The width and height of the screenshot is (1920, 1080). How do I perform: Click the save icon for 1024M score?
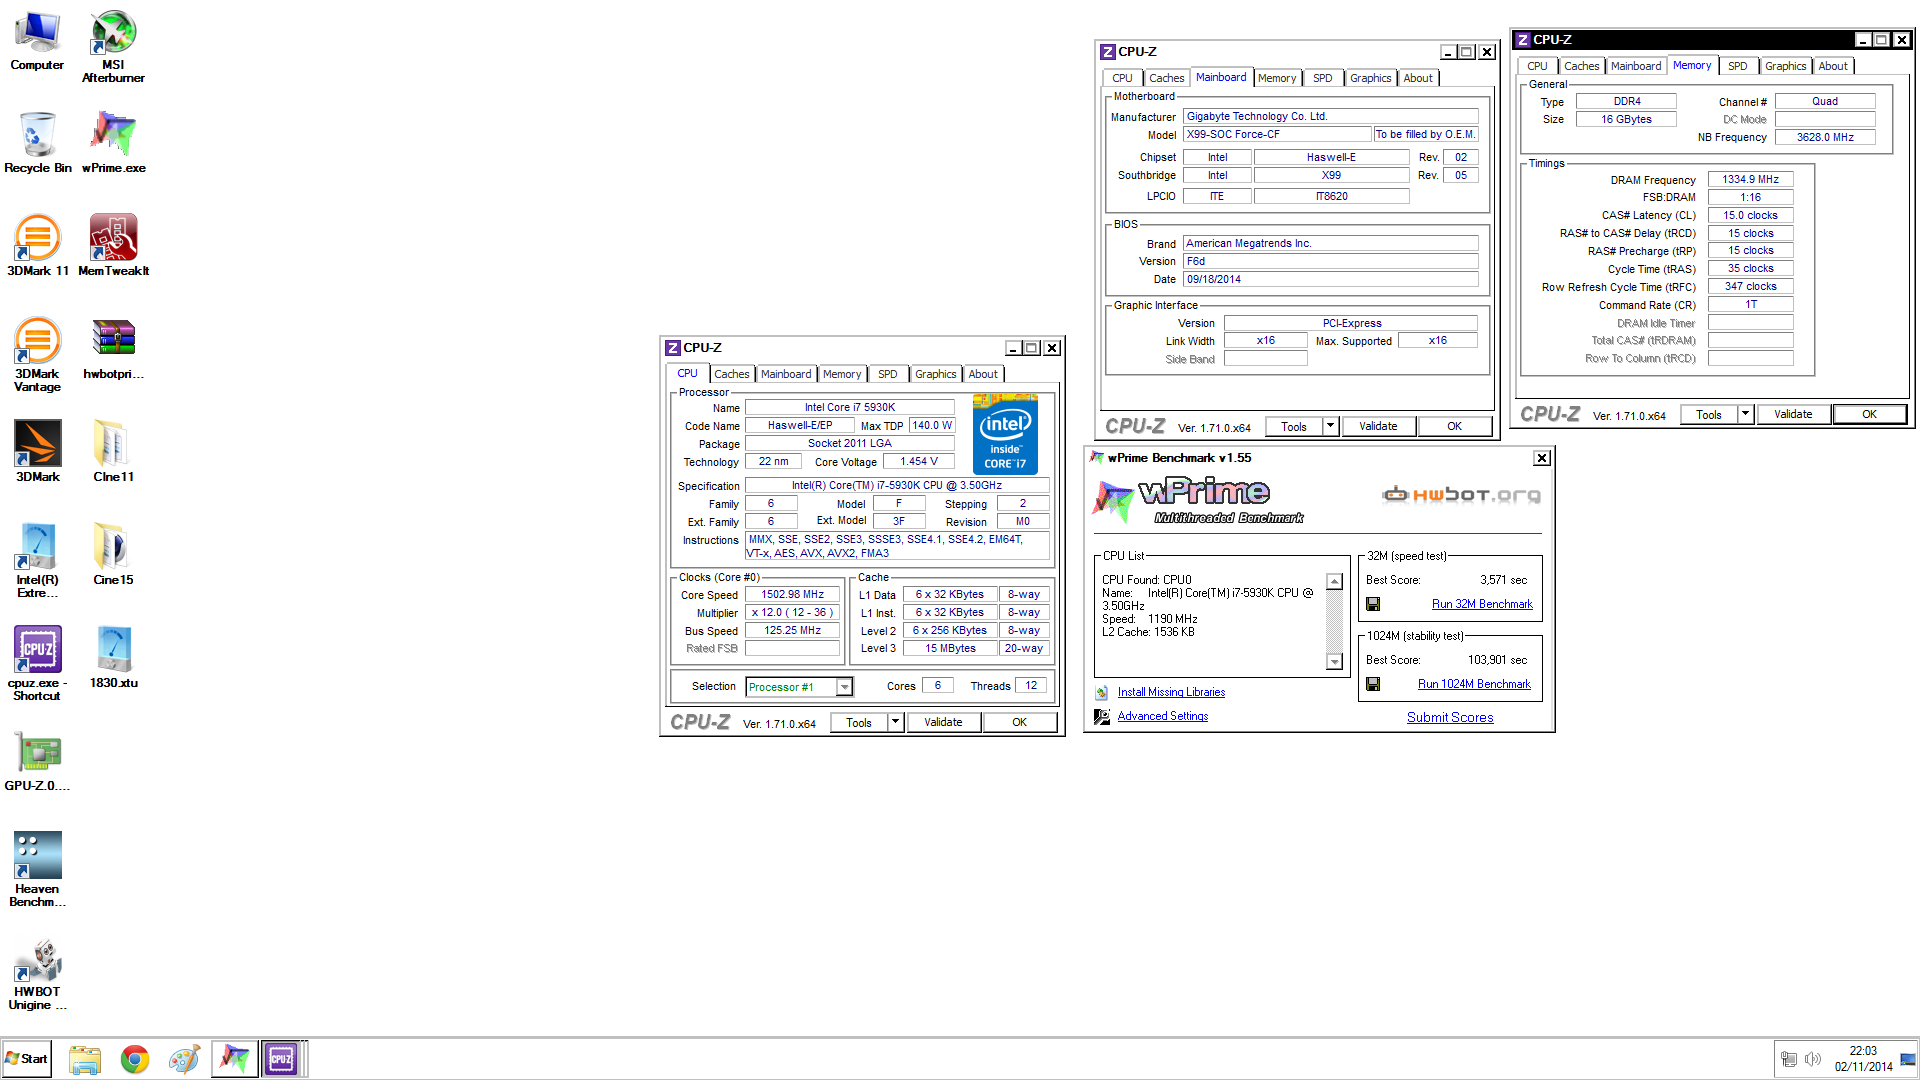coord(1373,684)
